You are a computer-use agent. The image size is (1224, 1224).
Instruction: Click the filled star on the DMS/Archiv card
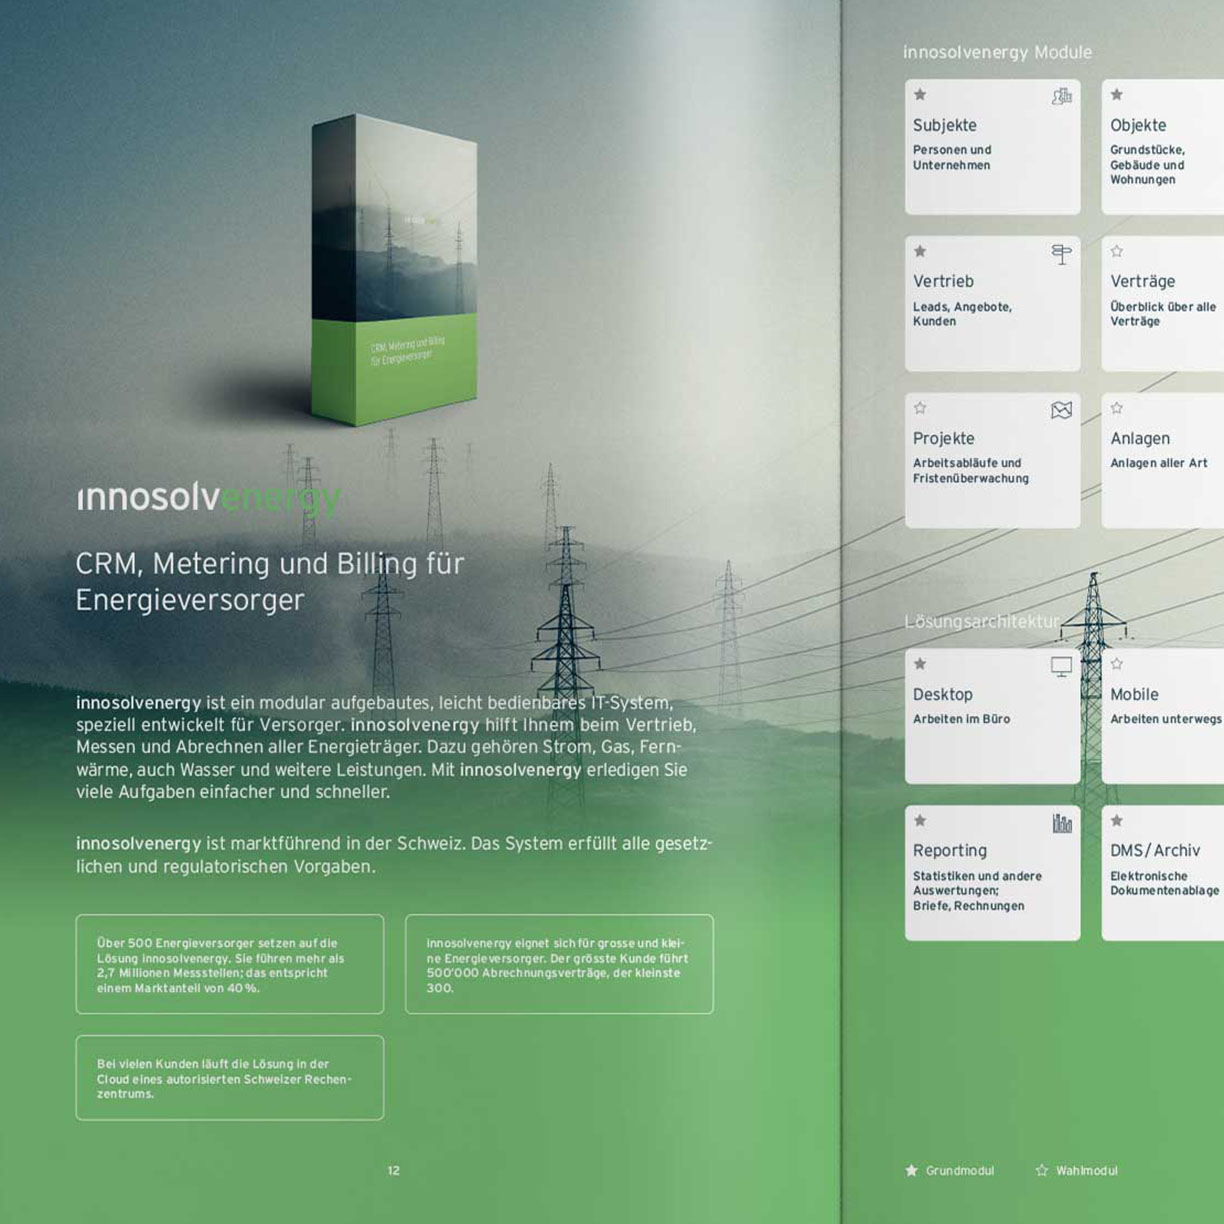[1117, 821]
